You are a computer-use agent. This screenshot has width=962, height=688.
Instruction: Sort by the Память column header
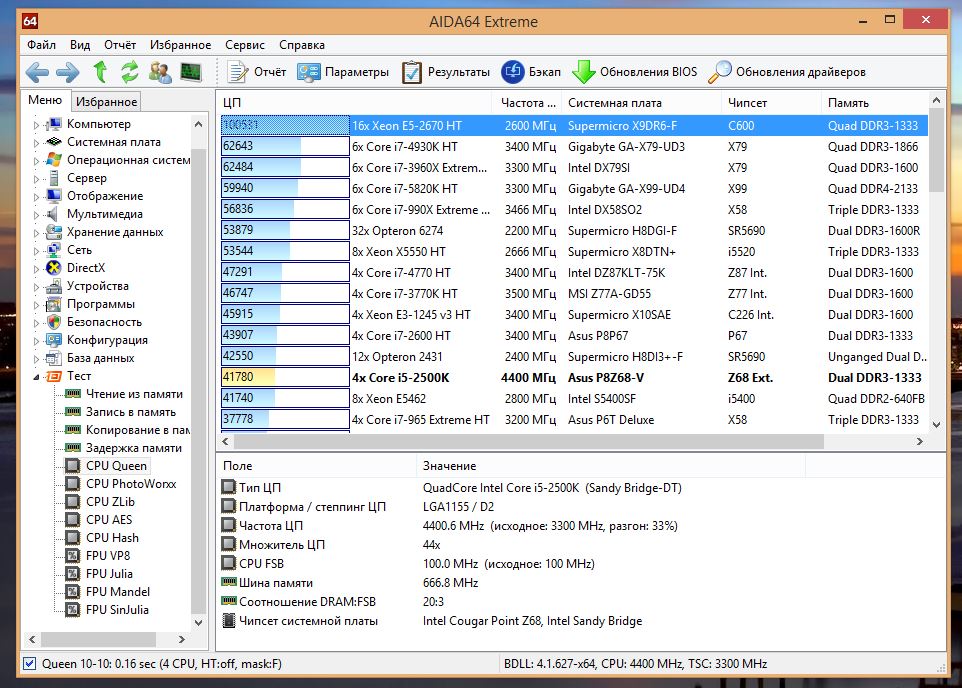click(875, 102)
